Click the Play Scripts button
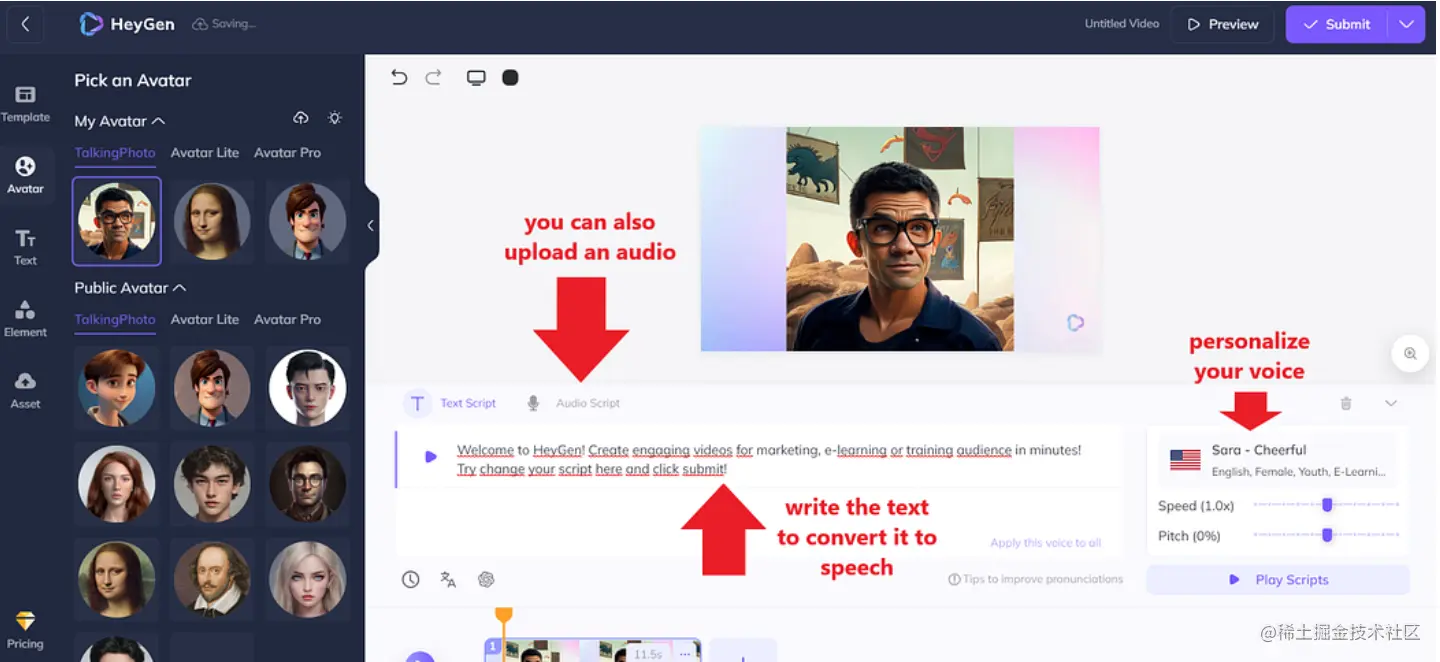1440x662 pixels. pyautogui.click(x=1278, y=579)
